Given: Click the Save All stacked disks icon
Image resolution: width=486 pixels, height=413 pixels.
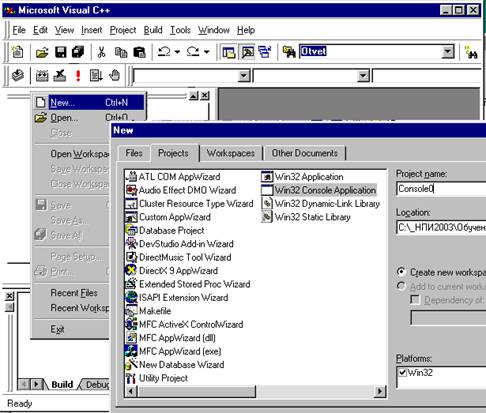Looking at the screenshot, I should click(x=78, y=52).
